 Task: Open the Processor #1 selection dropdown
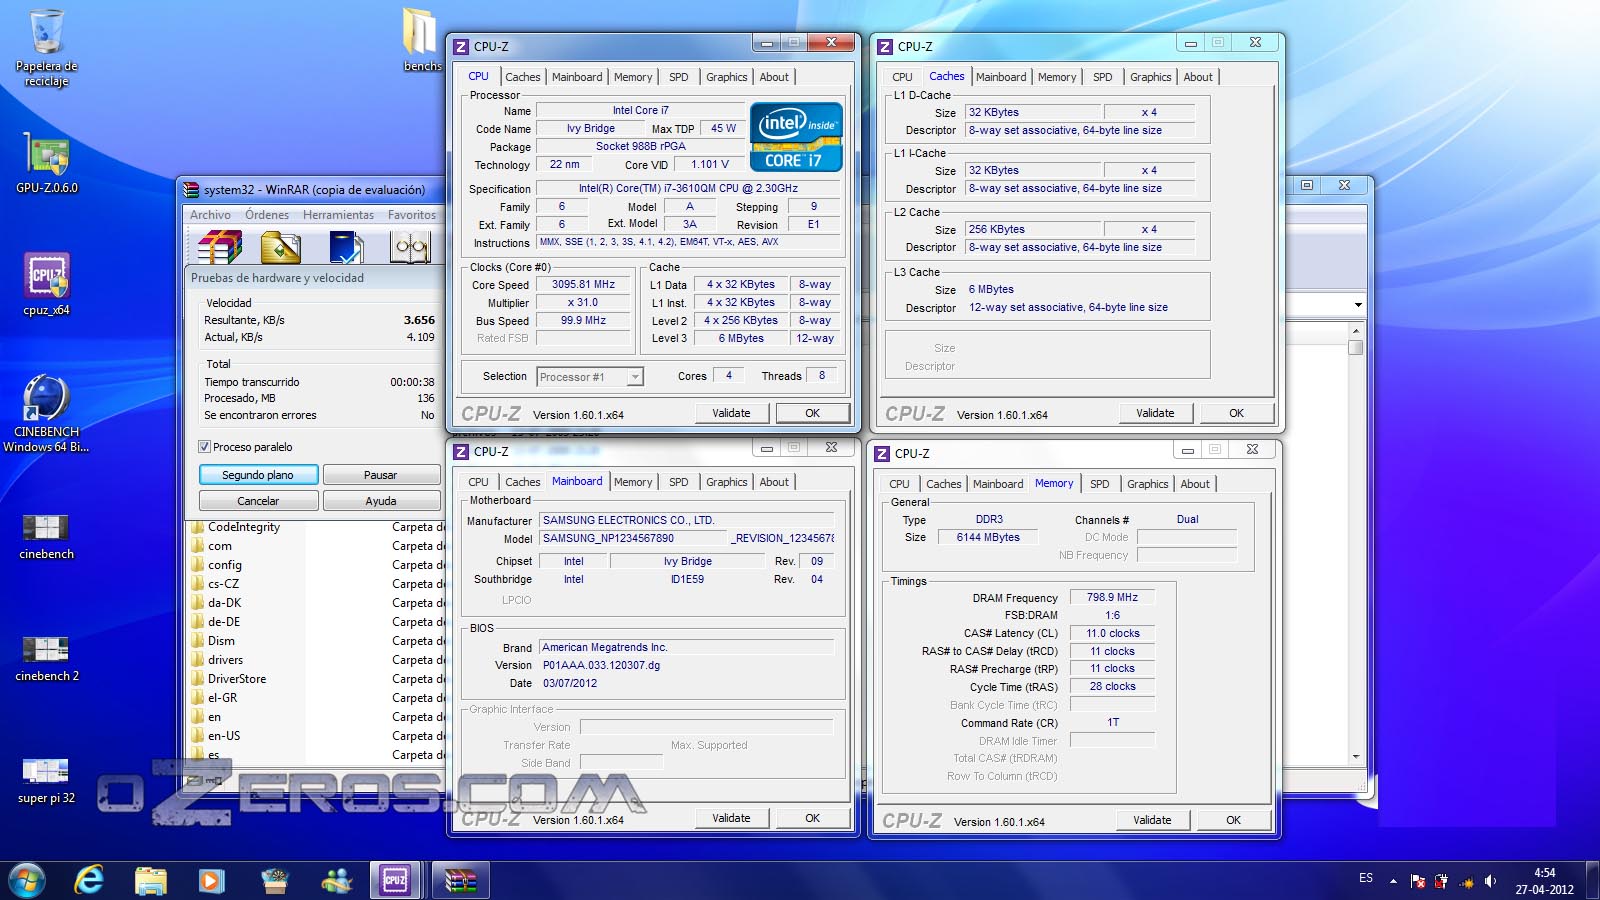click(x=634, y=377)
